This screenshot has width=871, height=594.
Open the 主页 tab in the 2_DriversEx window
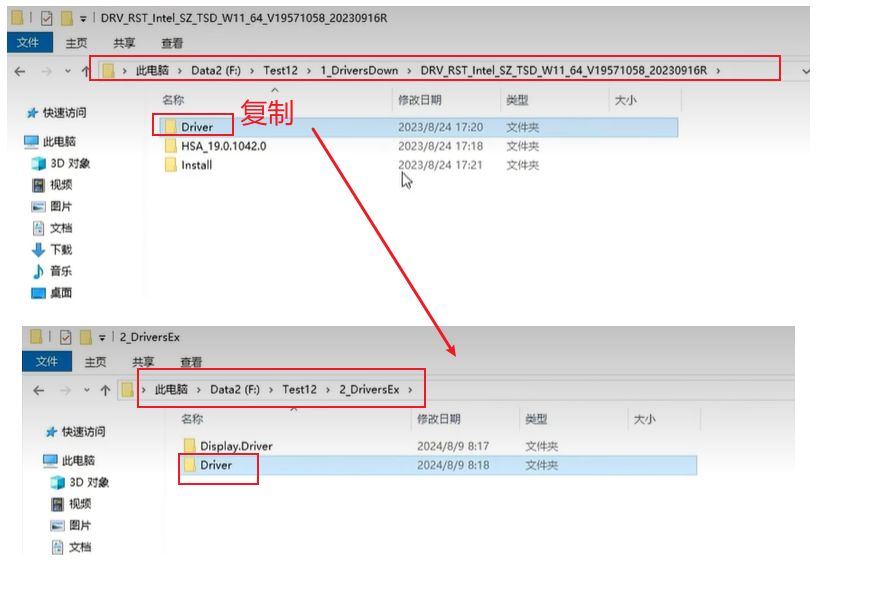[95, 362]
